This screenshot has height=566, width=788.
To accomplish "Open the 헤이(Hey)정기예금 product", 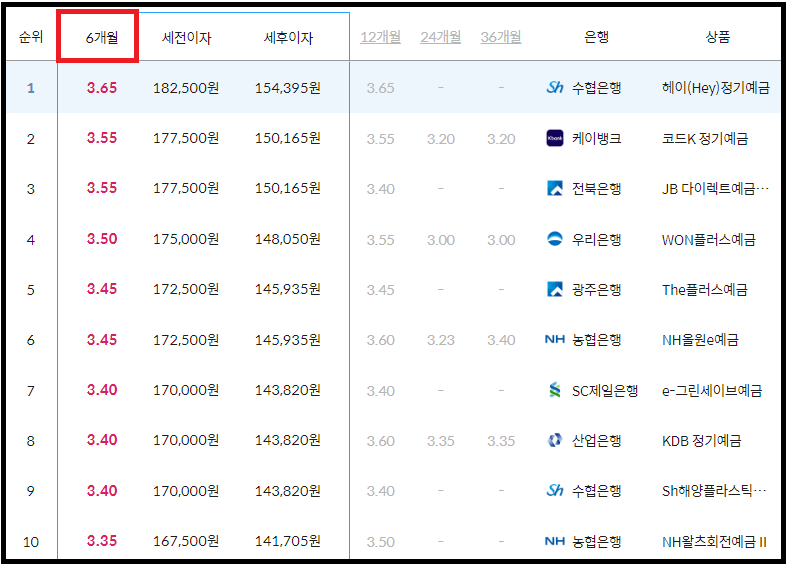I will click(x=716, y=88).
